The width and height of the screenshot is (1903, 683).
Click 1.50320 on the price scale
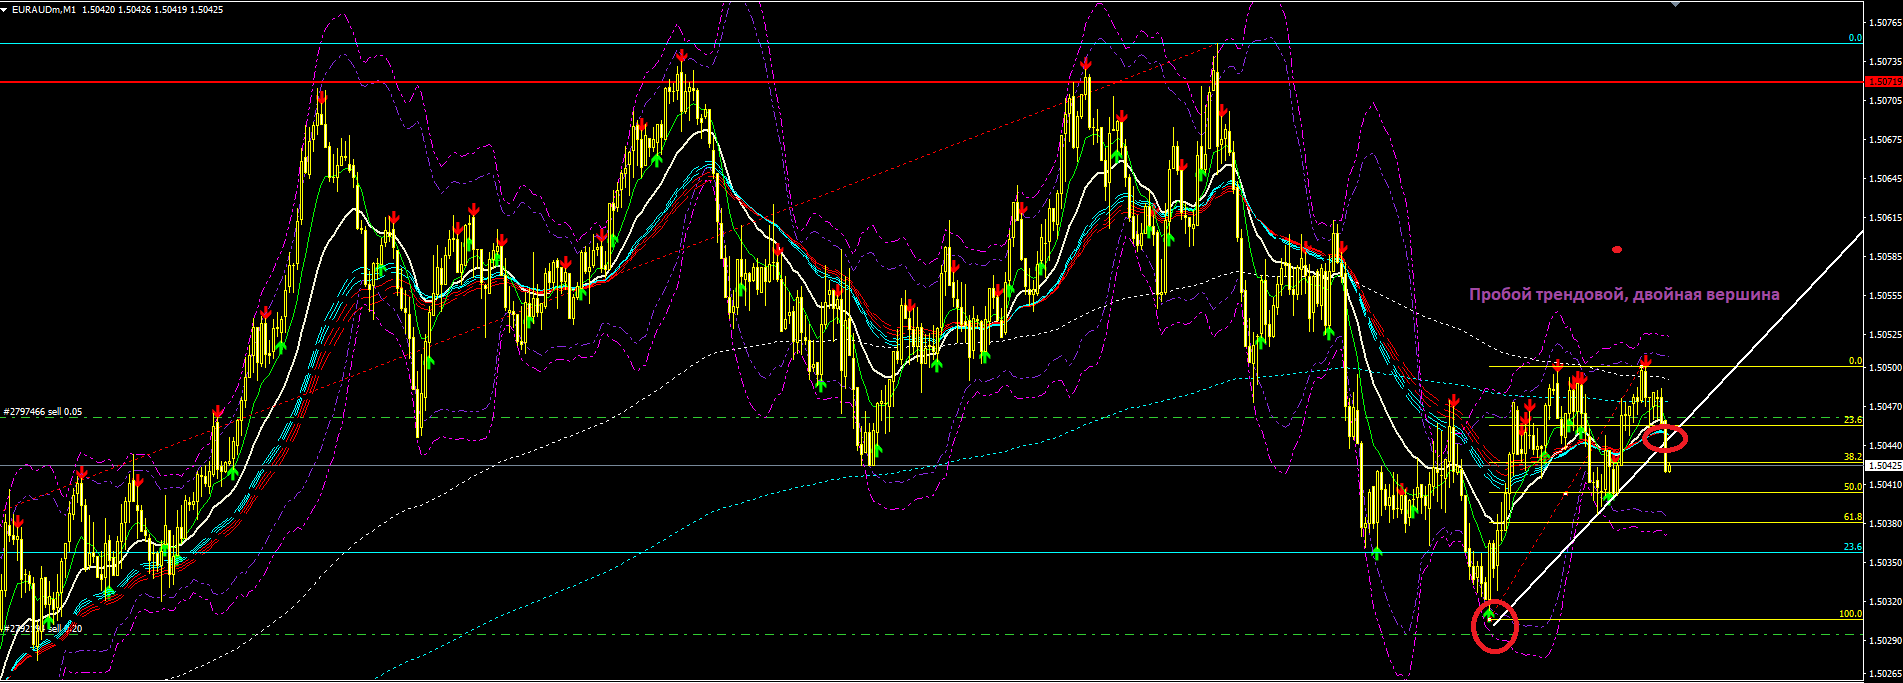(x=1884, y=601)
